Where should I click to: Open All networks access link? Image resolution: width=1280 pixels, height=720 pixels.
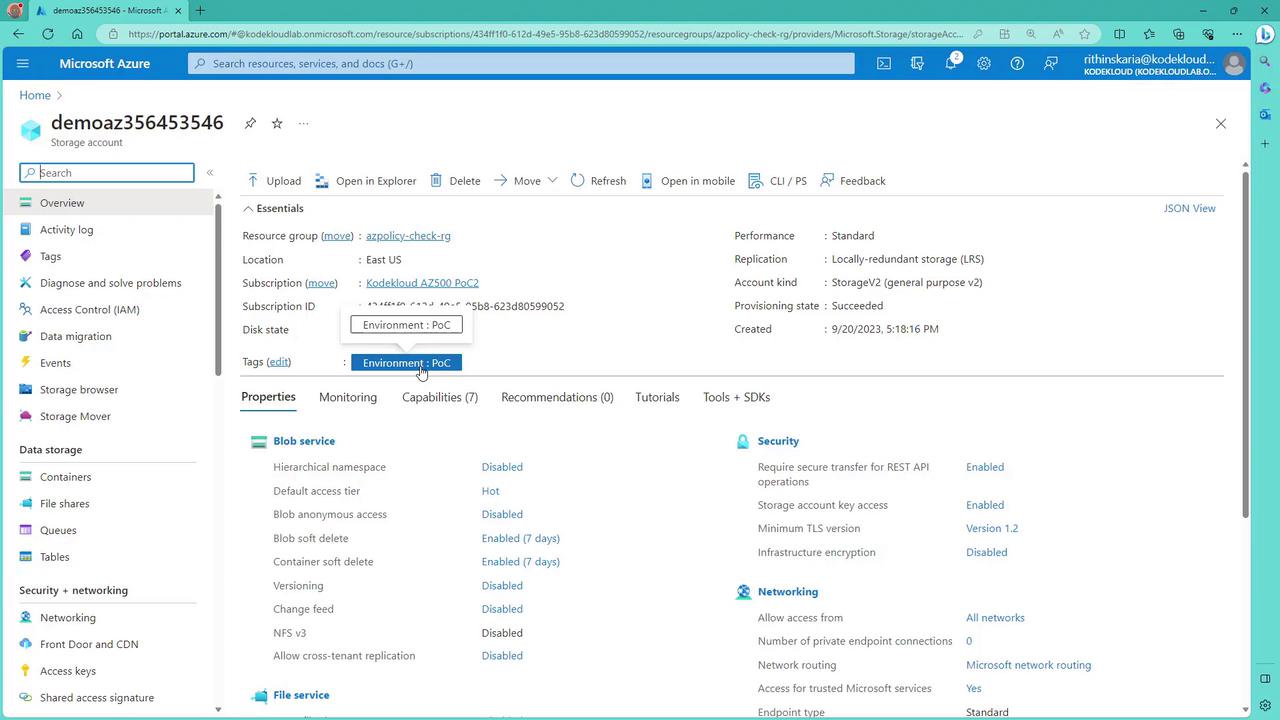click(x=995, y=618)
